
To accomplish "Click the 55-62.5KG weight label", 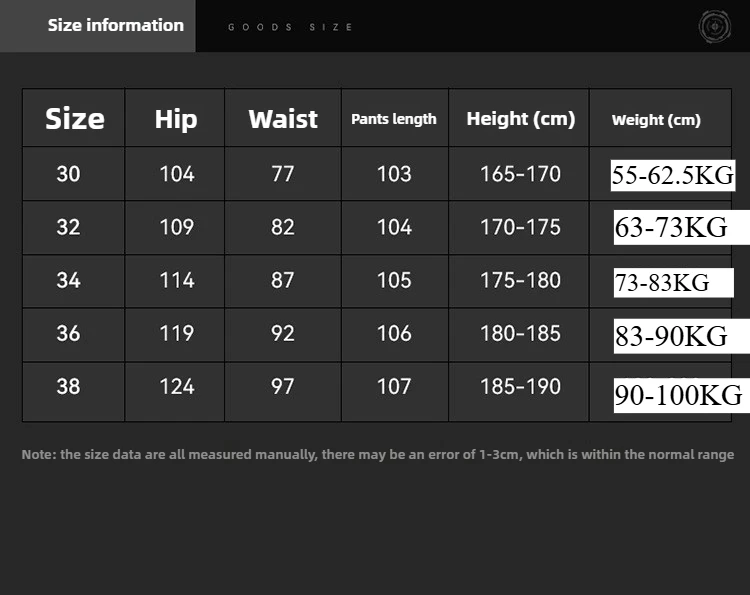I will [672, 176].
